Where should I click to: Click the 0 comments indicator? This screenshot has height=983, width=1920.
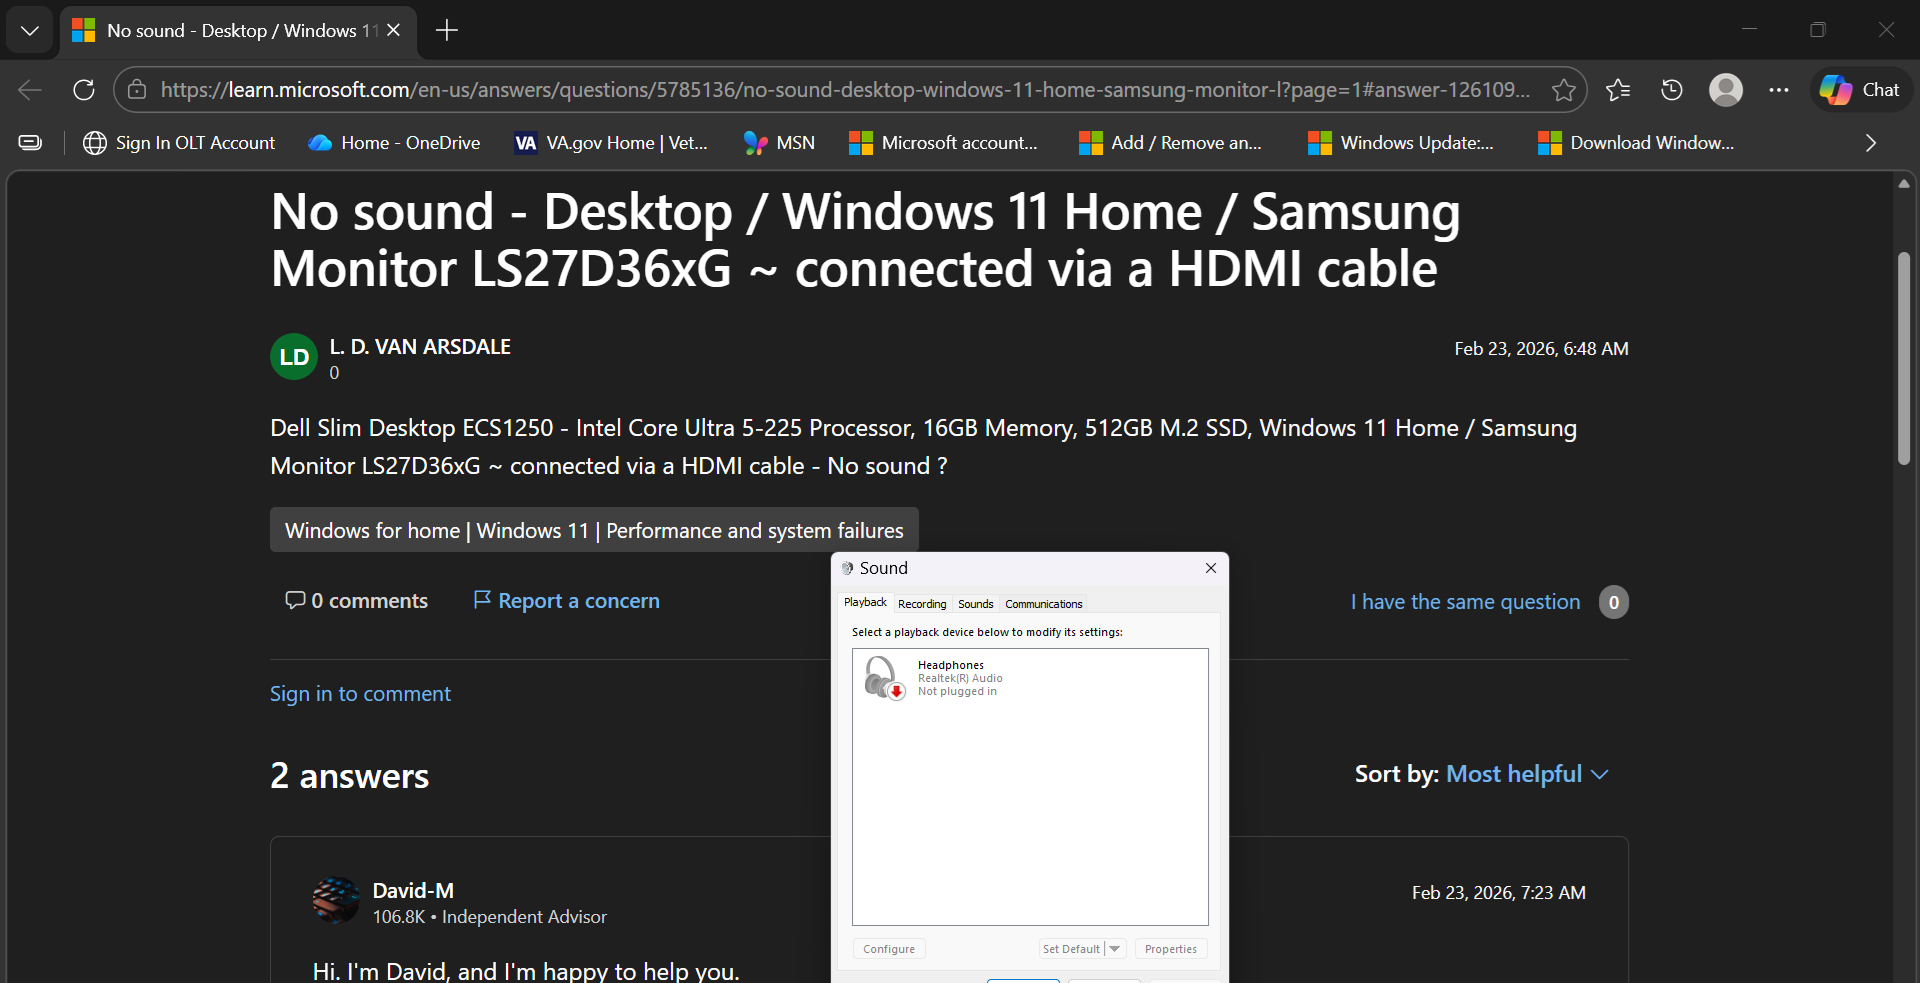[x=357, y=601]
